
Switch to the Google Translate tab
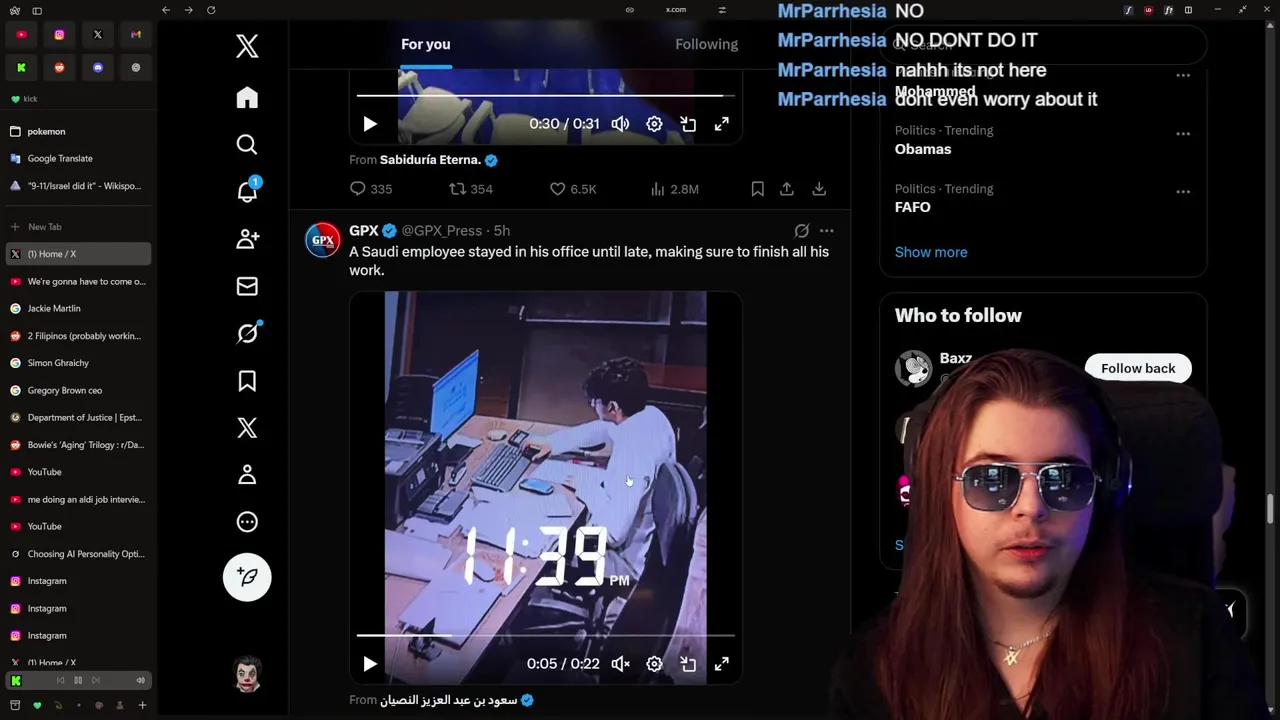coord(78,158)
